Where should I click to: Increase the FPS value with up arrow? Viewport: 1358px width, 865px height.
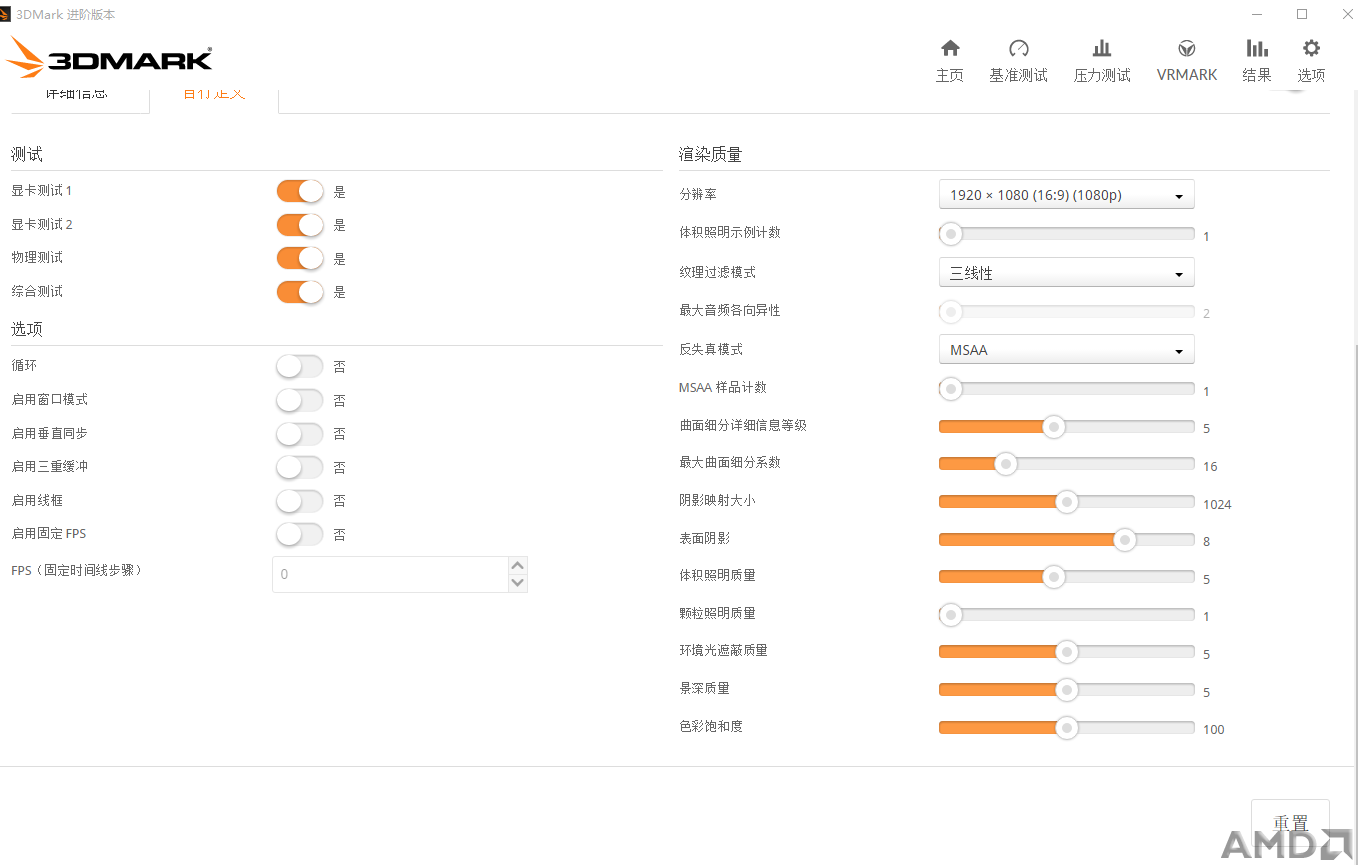517,566
